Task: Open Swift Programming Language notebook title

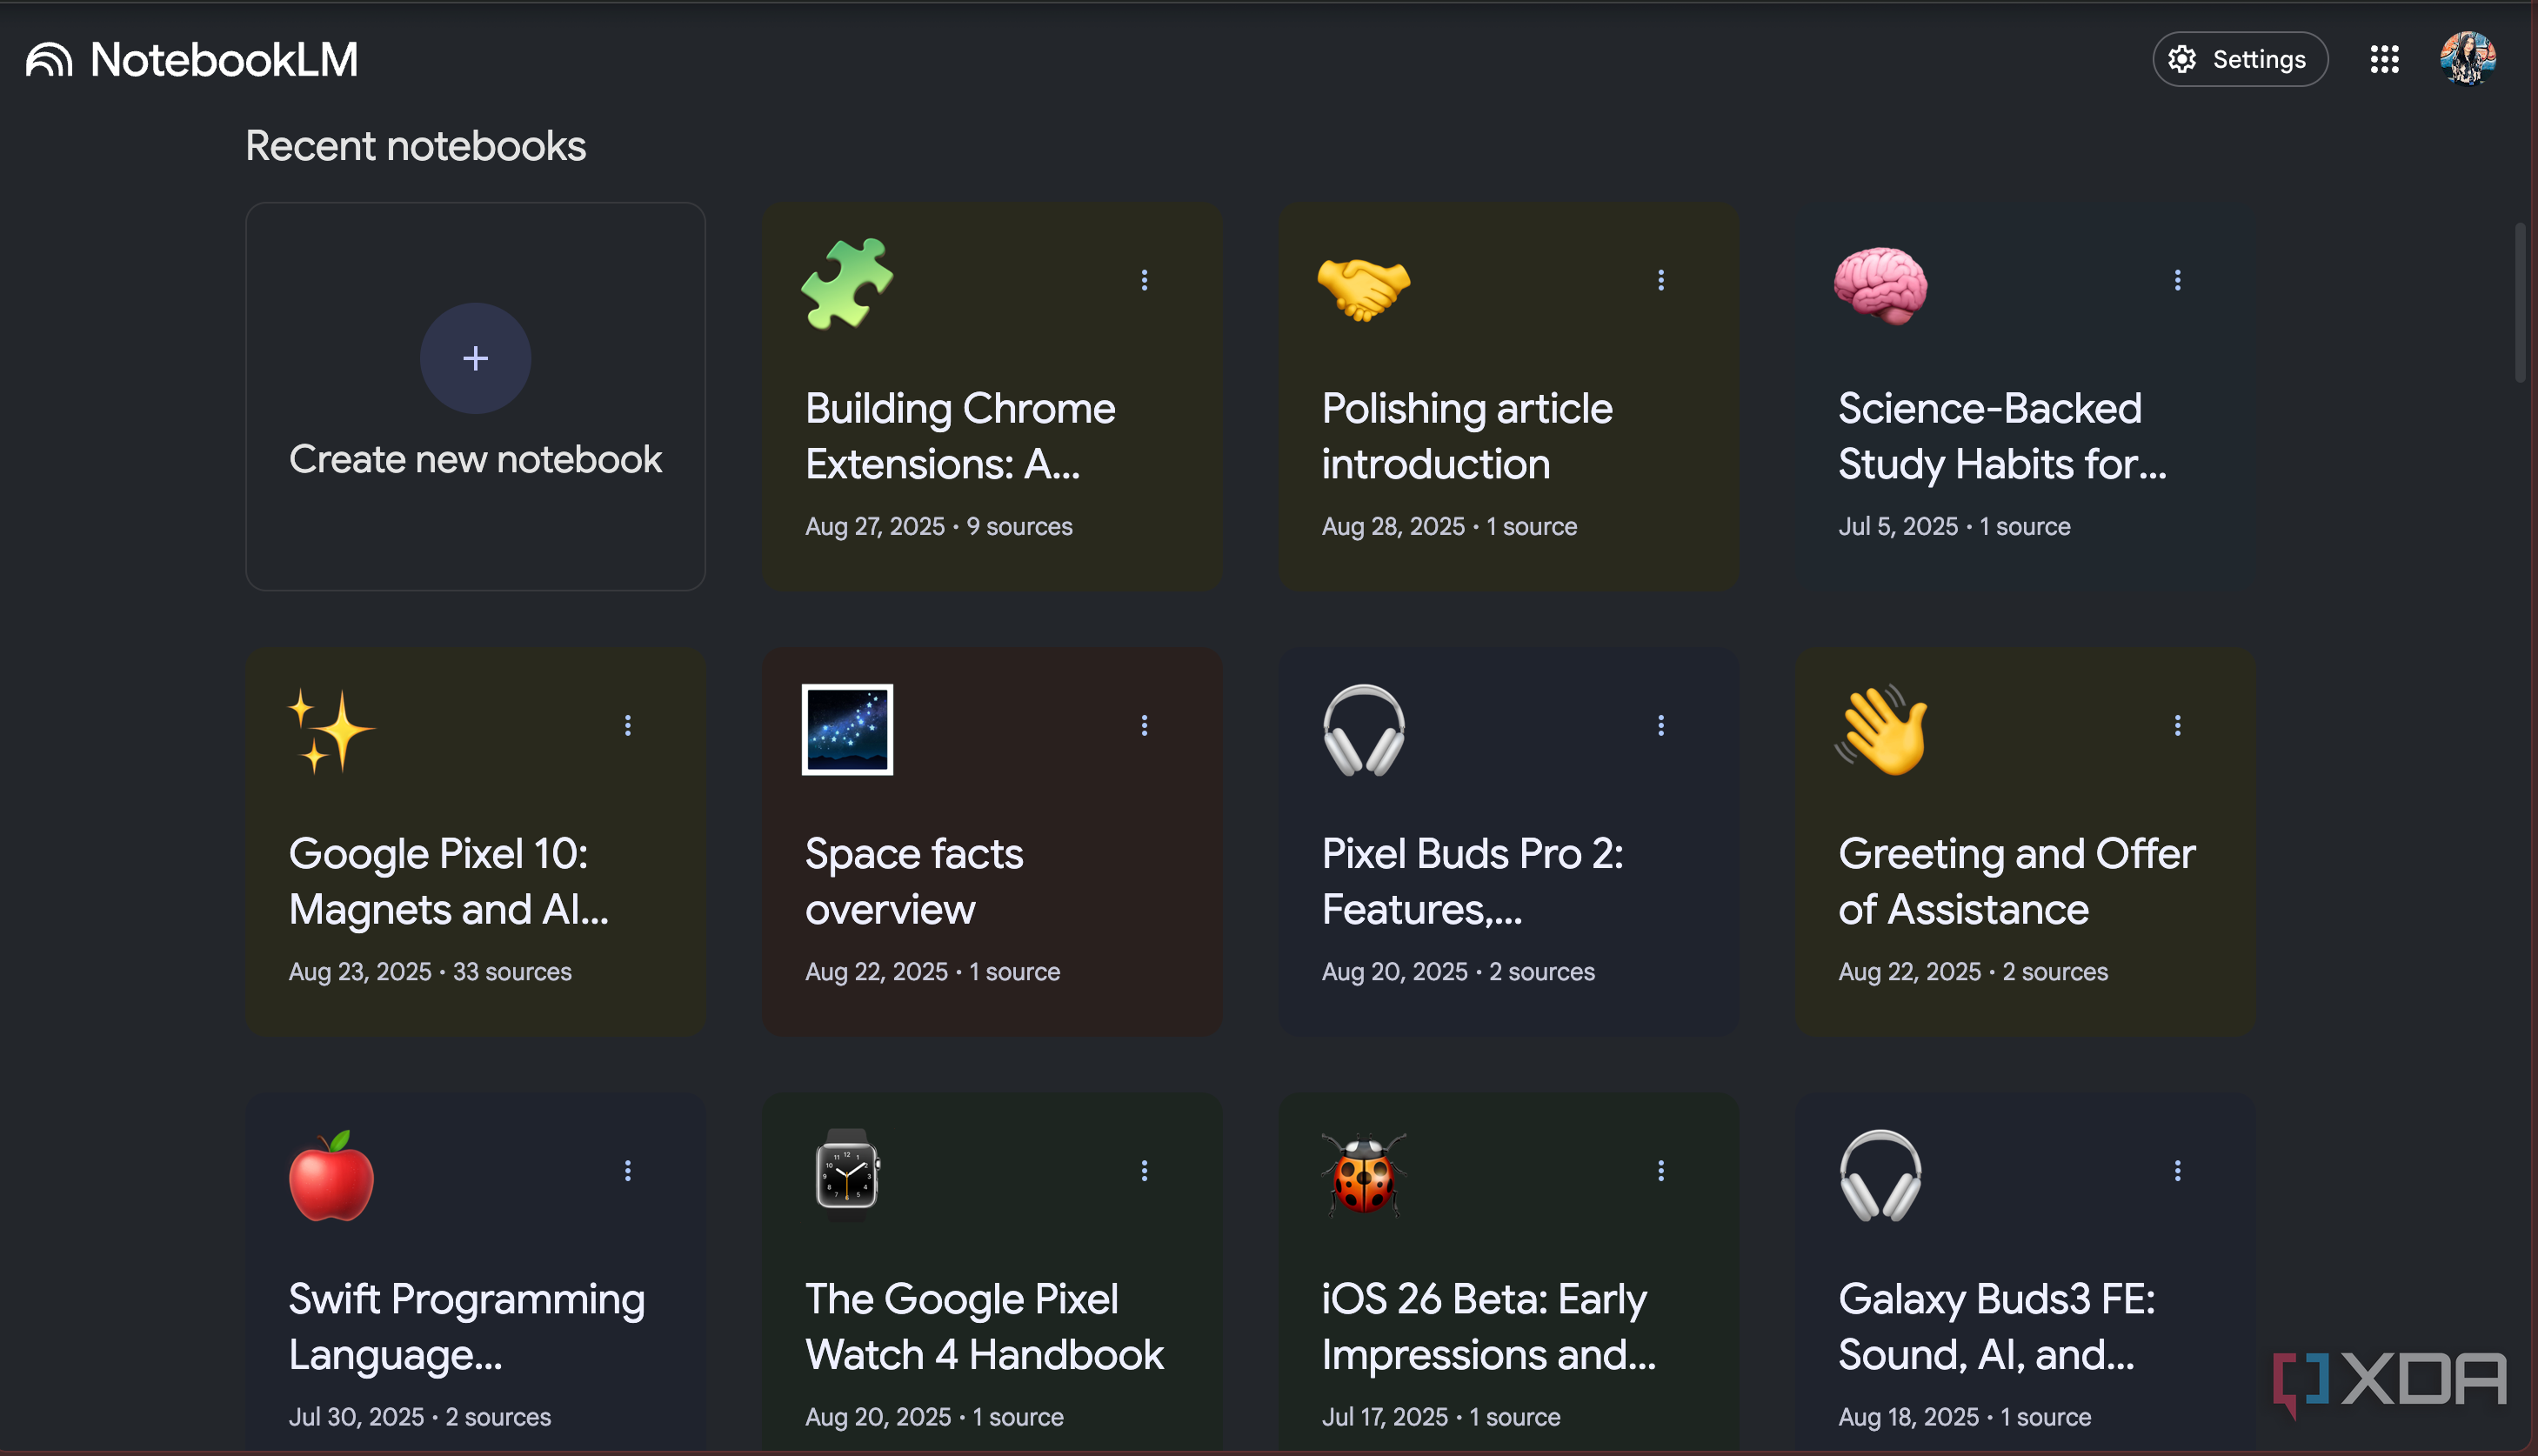Action: pos(466,1326)
